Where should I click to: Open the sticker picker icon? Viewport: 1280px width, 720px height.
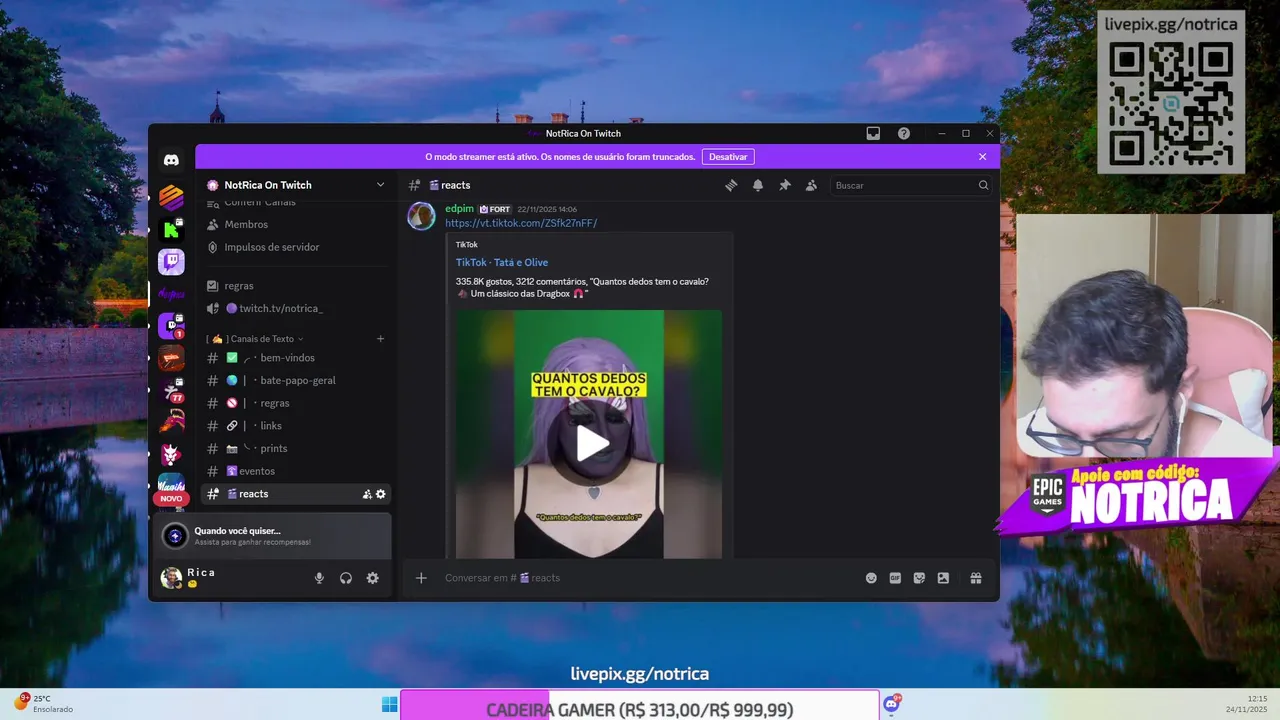pos(919,578)
